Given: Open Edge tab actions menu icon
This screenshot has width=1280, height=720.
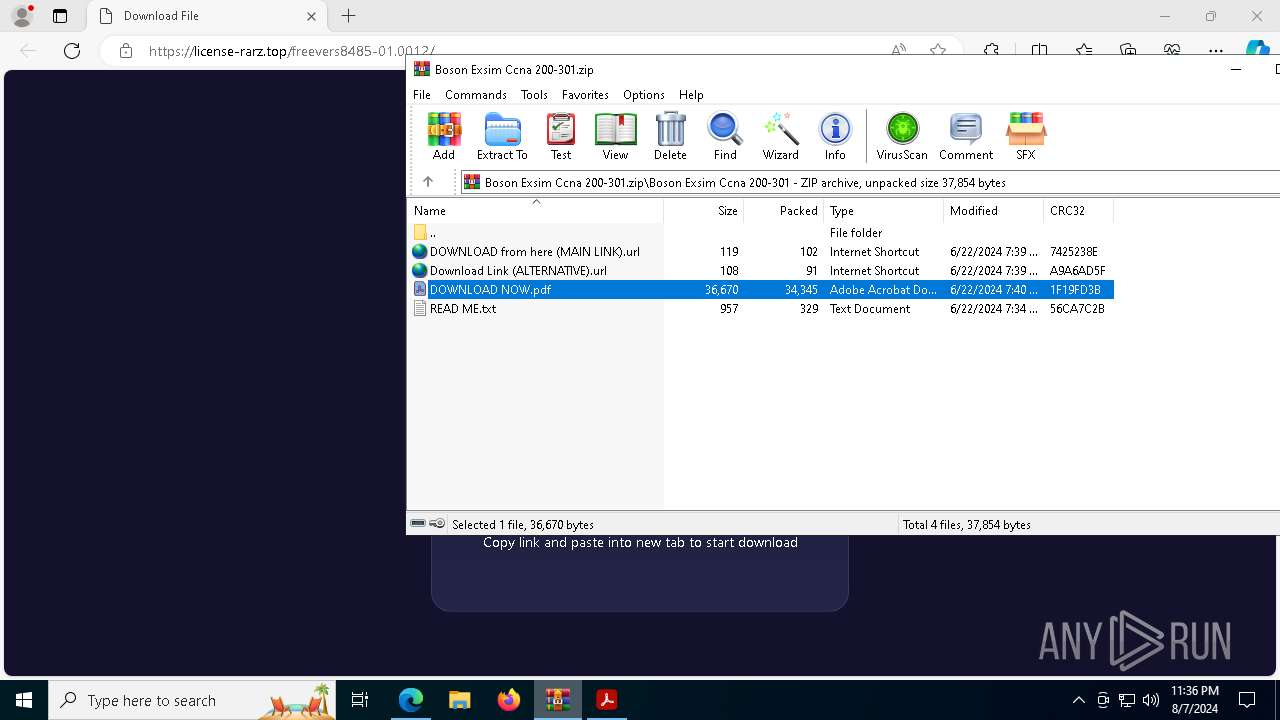Looking at the screenshot, I should point(60,16).
